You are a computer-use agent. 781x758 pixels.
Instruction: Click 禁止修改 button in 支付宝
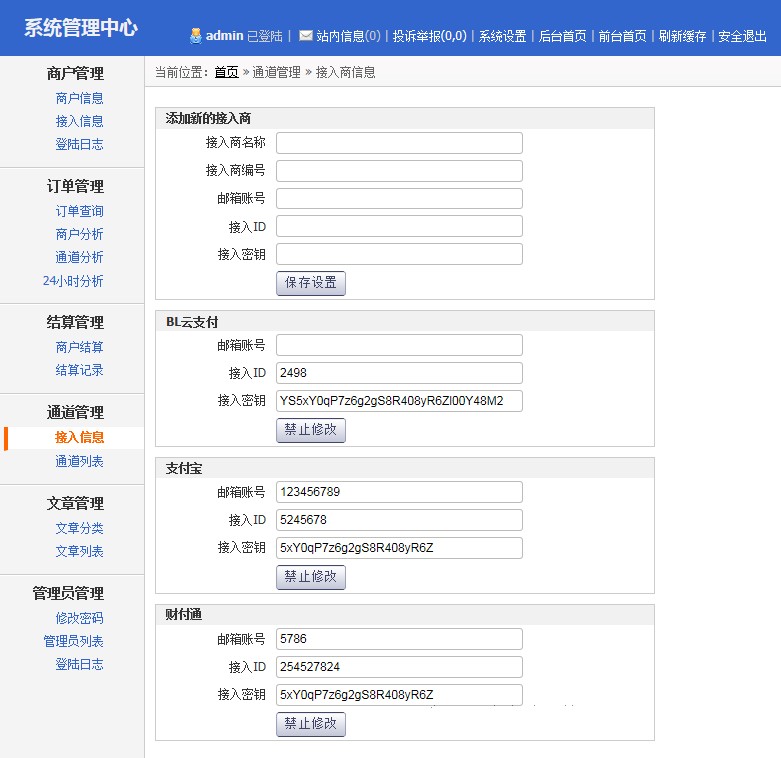311,577
